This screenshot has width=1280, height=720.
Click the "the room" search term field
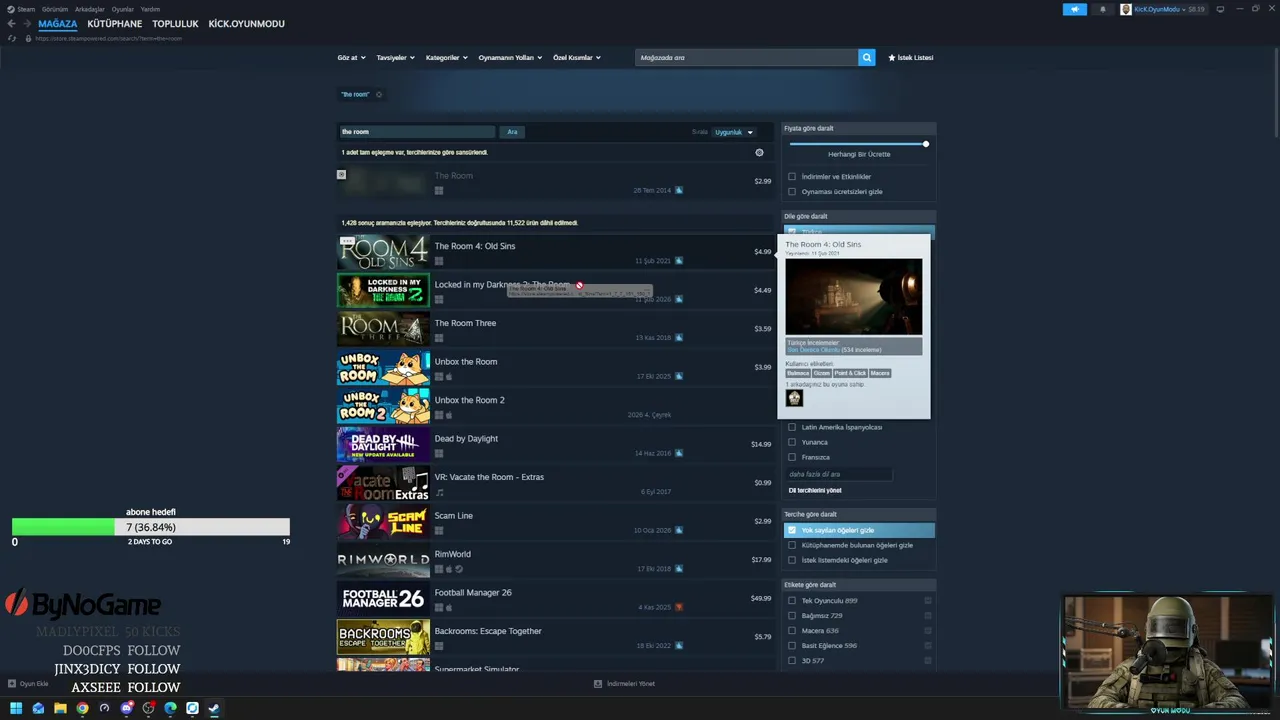[x=416, y=132]
